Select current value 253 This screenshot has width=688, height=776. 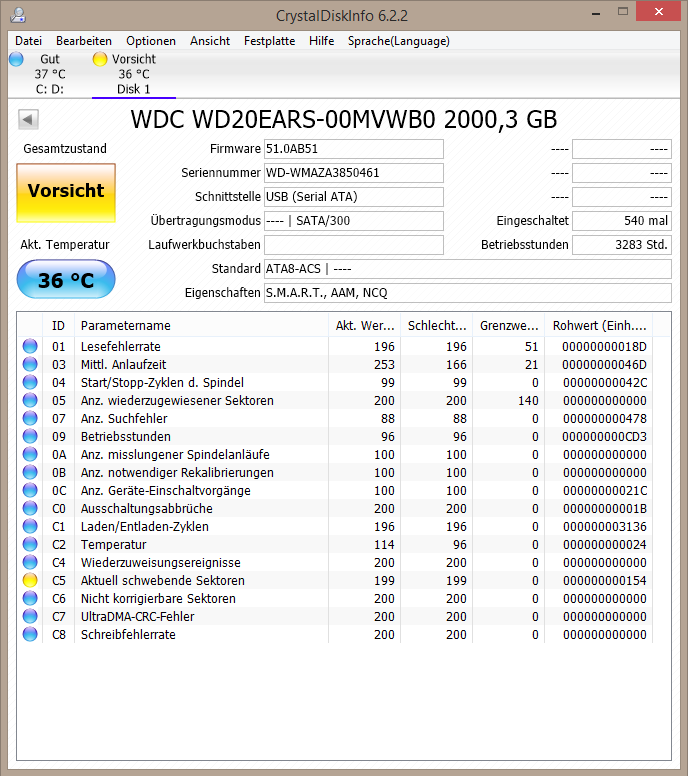[384, 365]
